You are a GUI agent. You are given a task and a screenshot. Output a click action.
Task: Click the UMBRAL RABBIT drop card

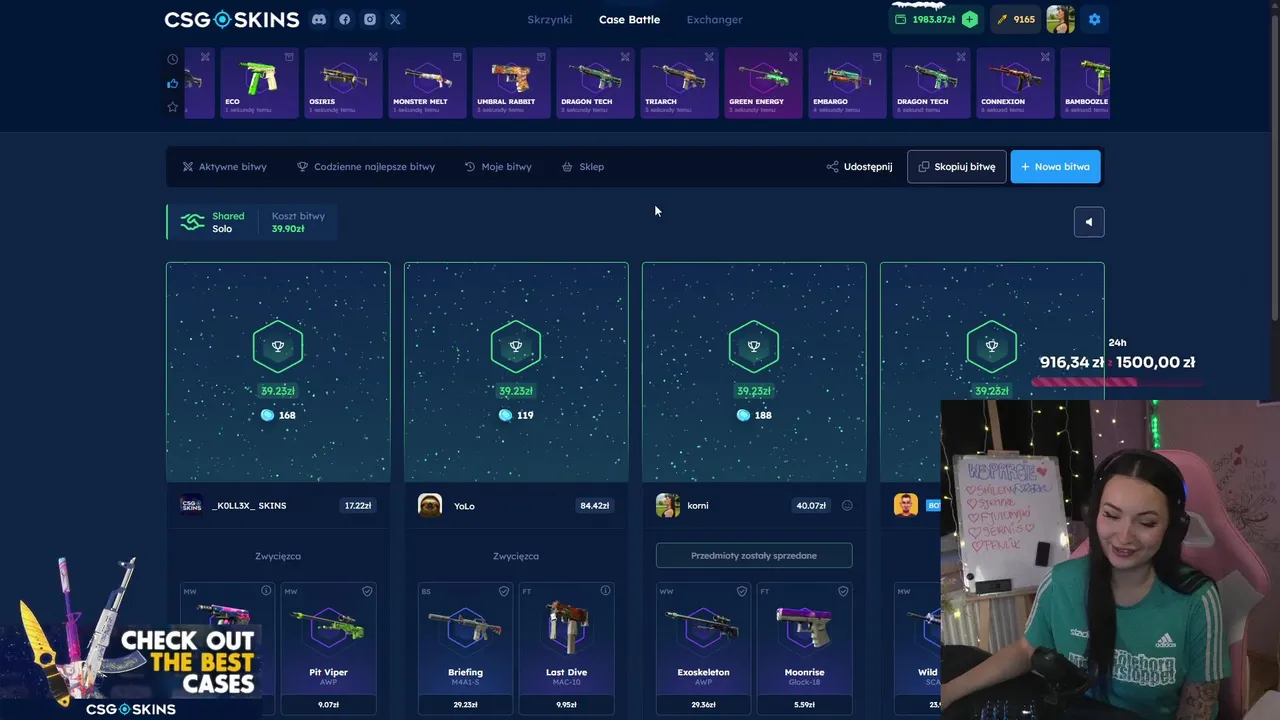(x=511, y=83)
